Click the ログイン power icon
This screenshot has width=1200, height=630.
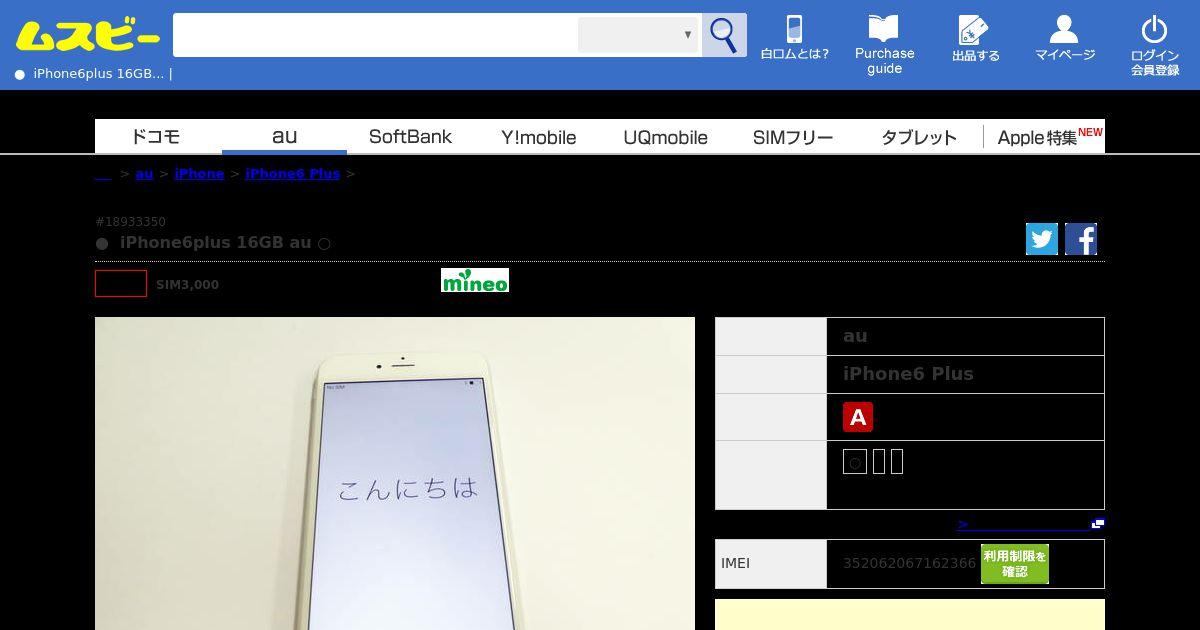click(1155, 45)
